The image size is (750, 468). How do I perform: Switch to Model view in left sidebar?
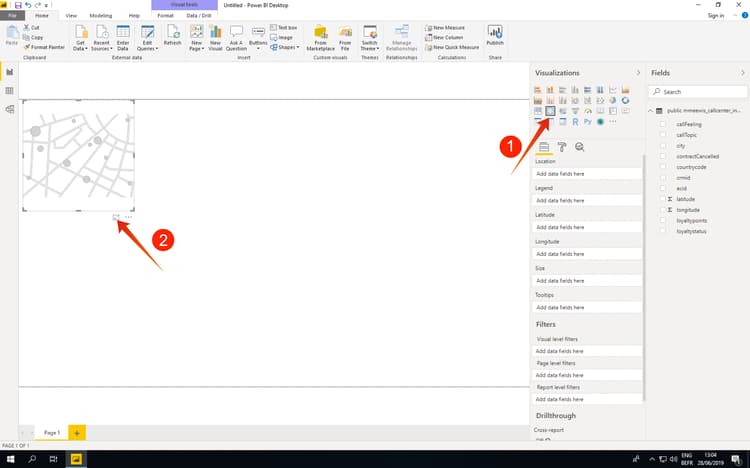coord(10,109)
